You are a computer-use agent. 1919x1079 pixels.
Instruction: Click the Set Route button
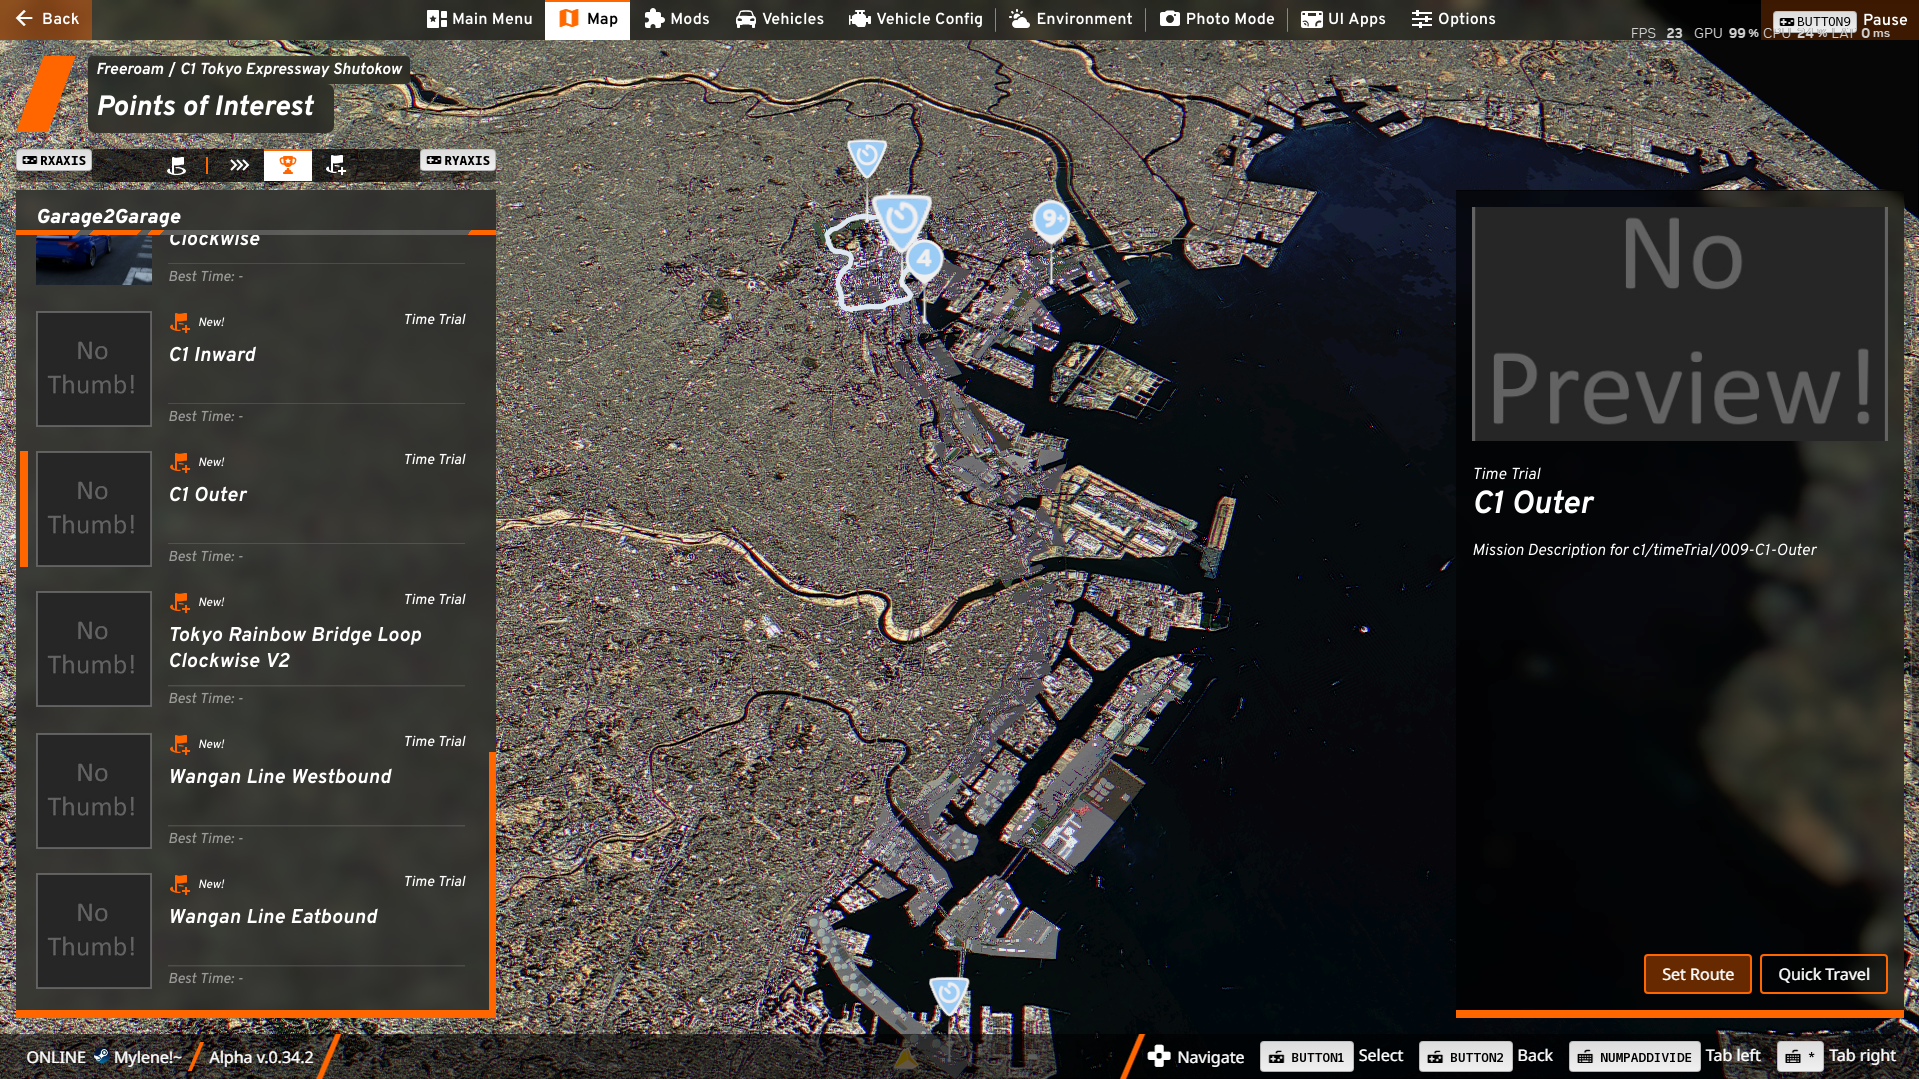point(1697,974)
